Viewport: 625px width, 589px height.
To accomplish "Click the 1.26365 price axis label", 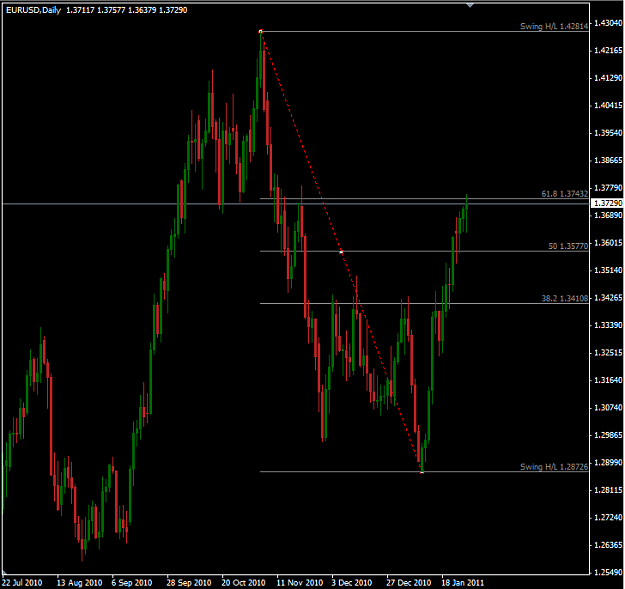I will click(608, 545).
